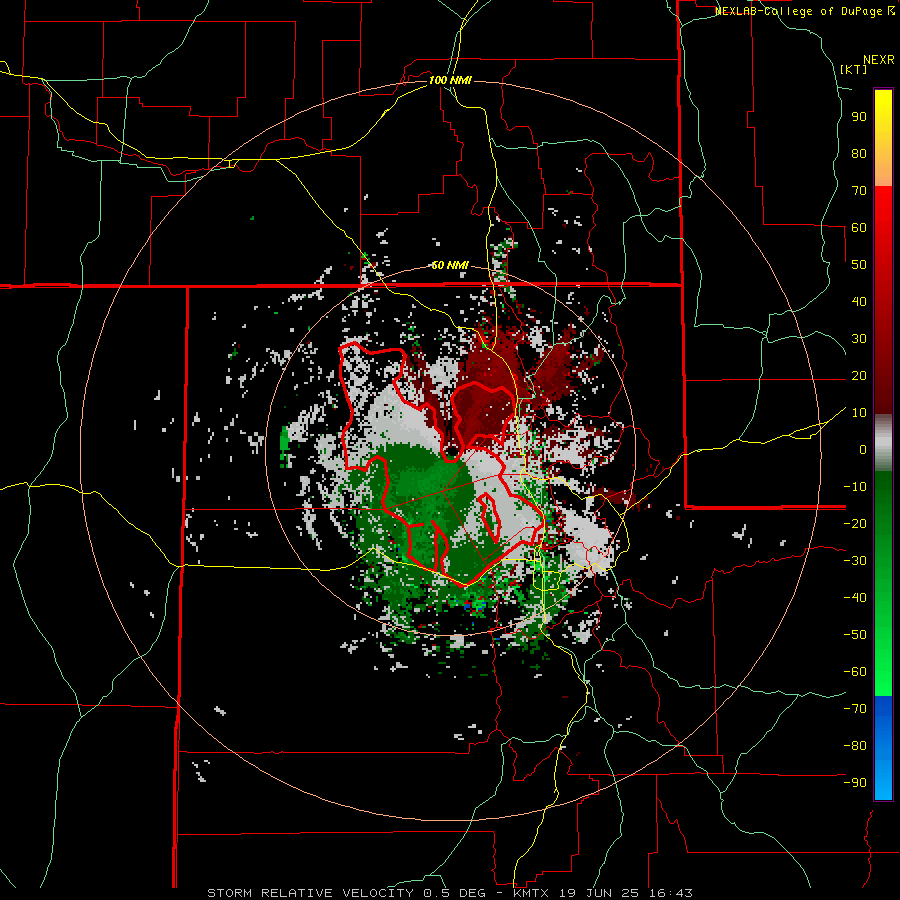
Task: Select the -30 value on the velocity scale
Action: [x=855, y=561]
